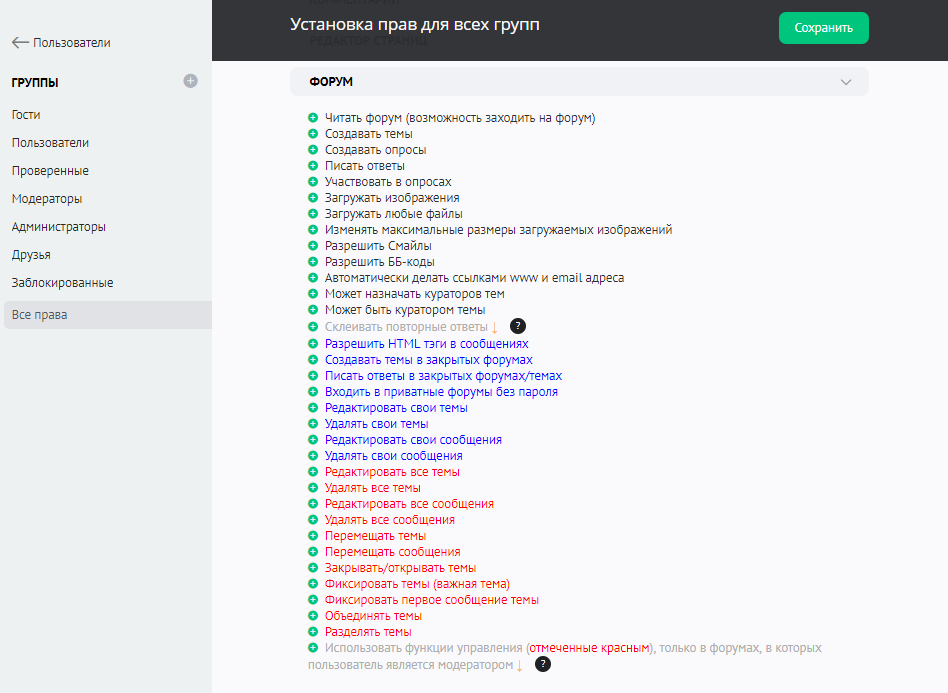The width and height of the screenshot is (948, 693).
Task: Open Администраторы group in sidebar
Action: coord(58,227)
